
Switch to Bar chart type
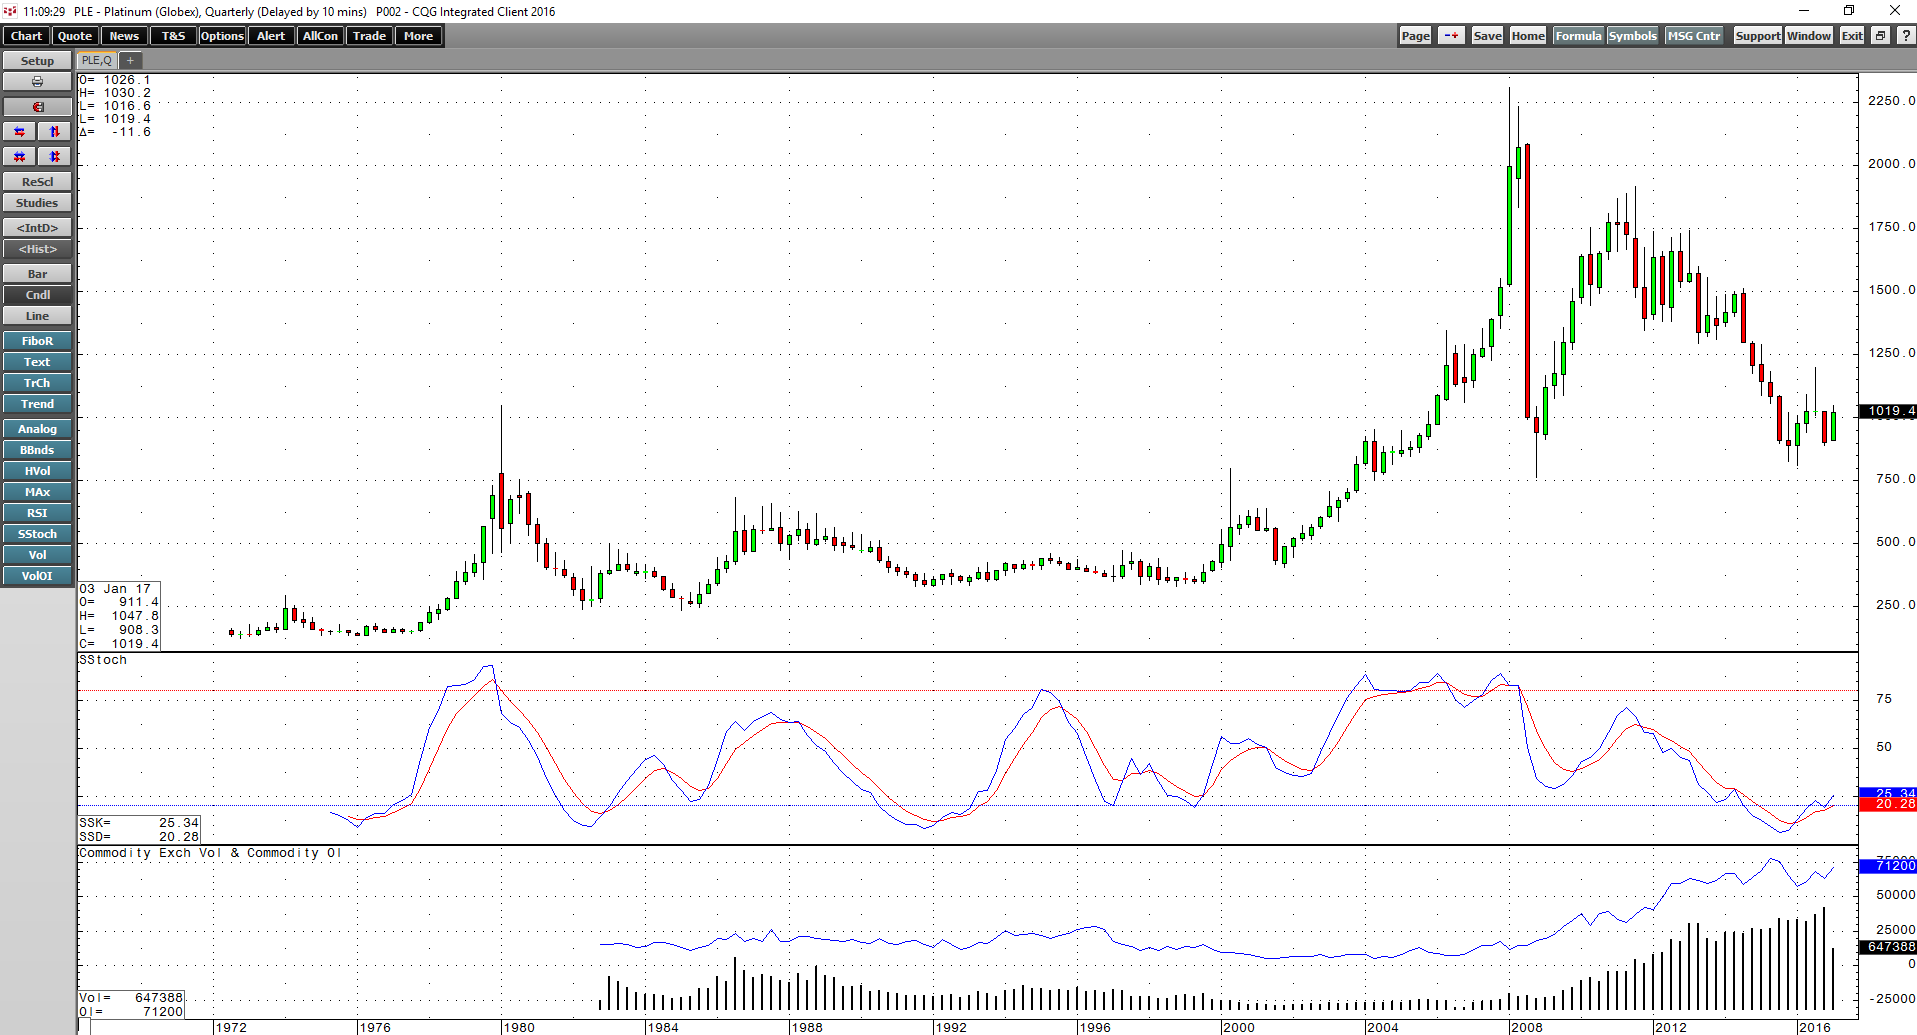[x=37, y=274]
